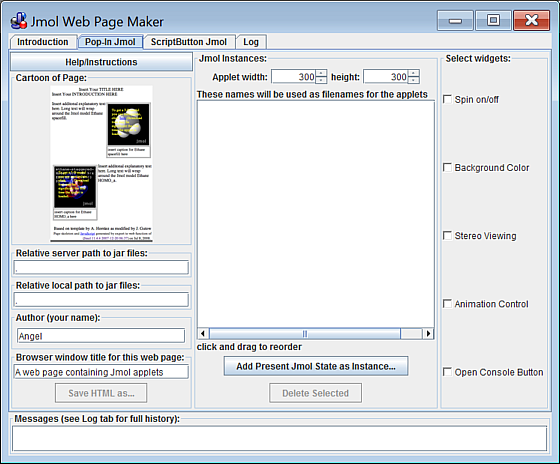The width and height of the screenshot is (560, 464).
Task: Focus the relative local path field
Action: point(101,299)
